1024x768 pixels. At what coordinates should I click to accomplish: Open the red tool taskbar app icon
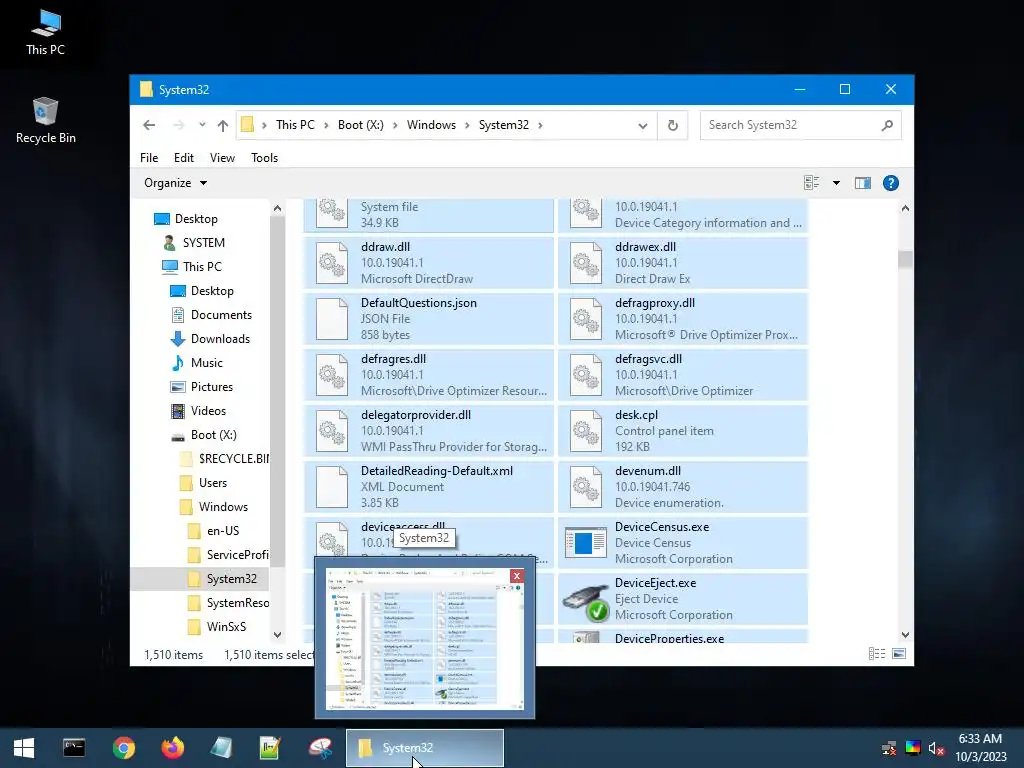click(320, 748)
